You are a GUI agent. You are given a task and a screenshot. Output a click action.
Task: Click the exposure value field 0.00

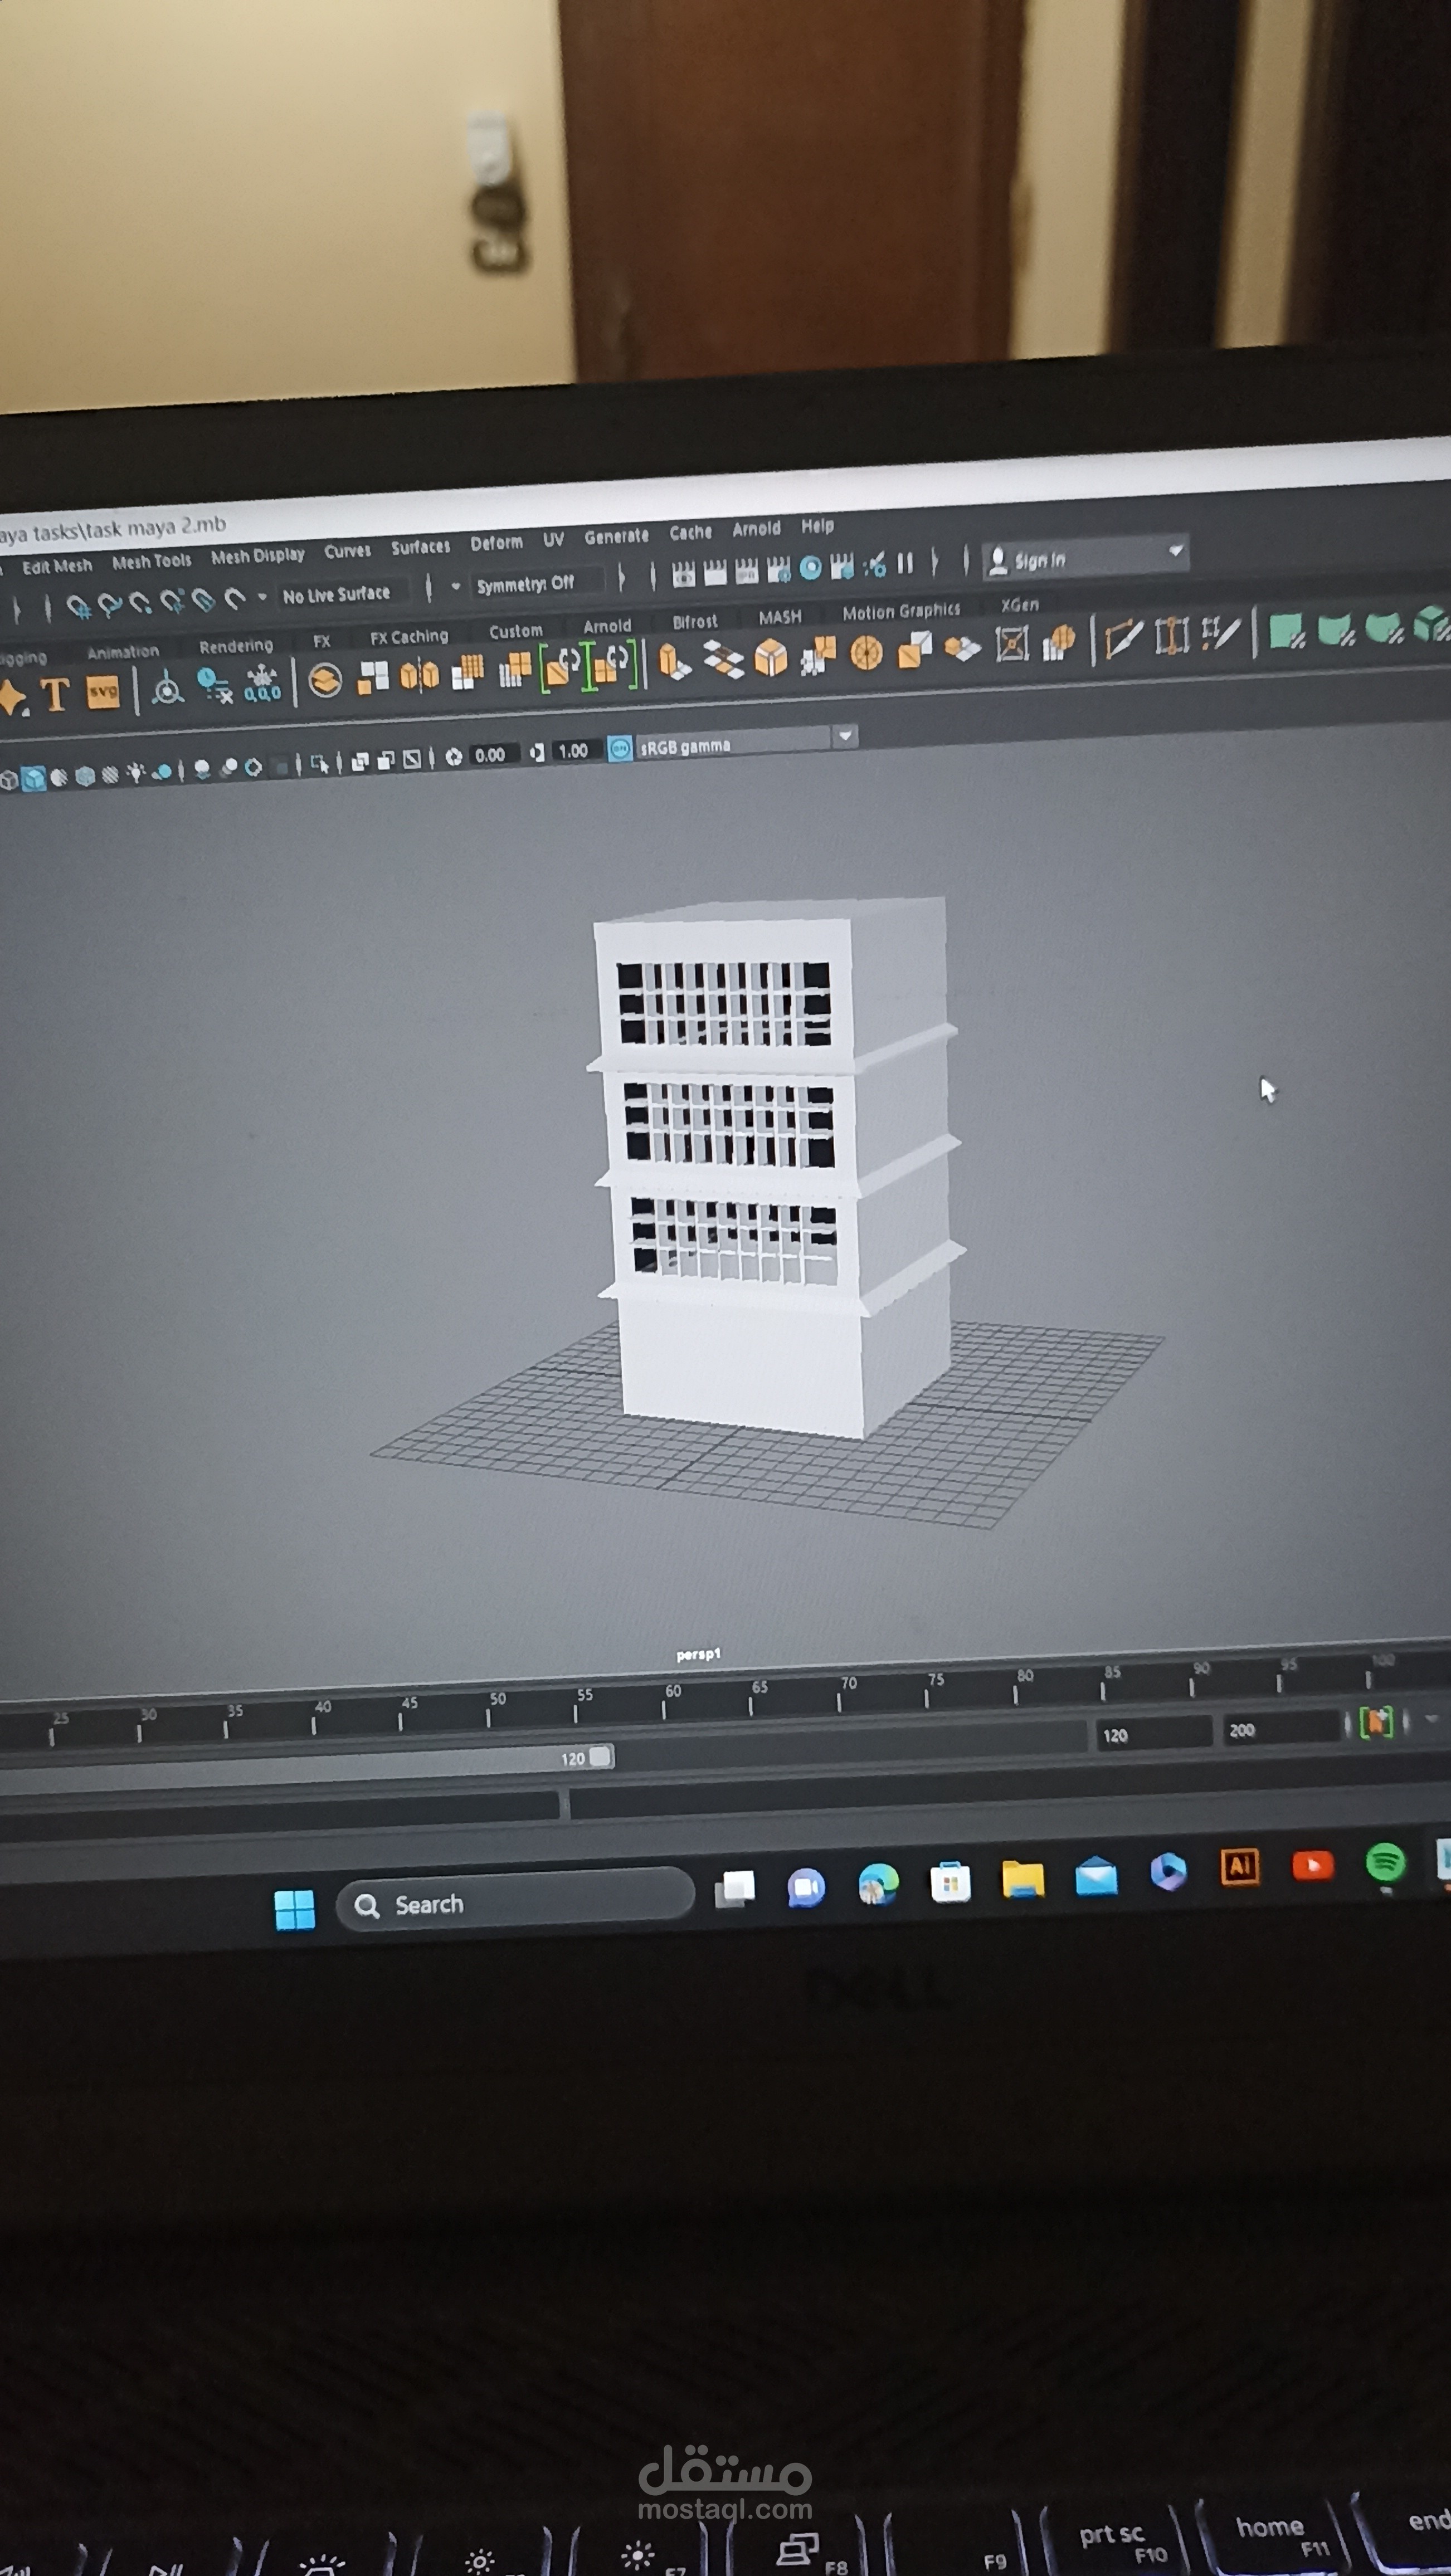click(x=494, y=754)
